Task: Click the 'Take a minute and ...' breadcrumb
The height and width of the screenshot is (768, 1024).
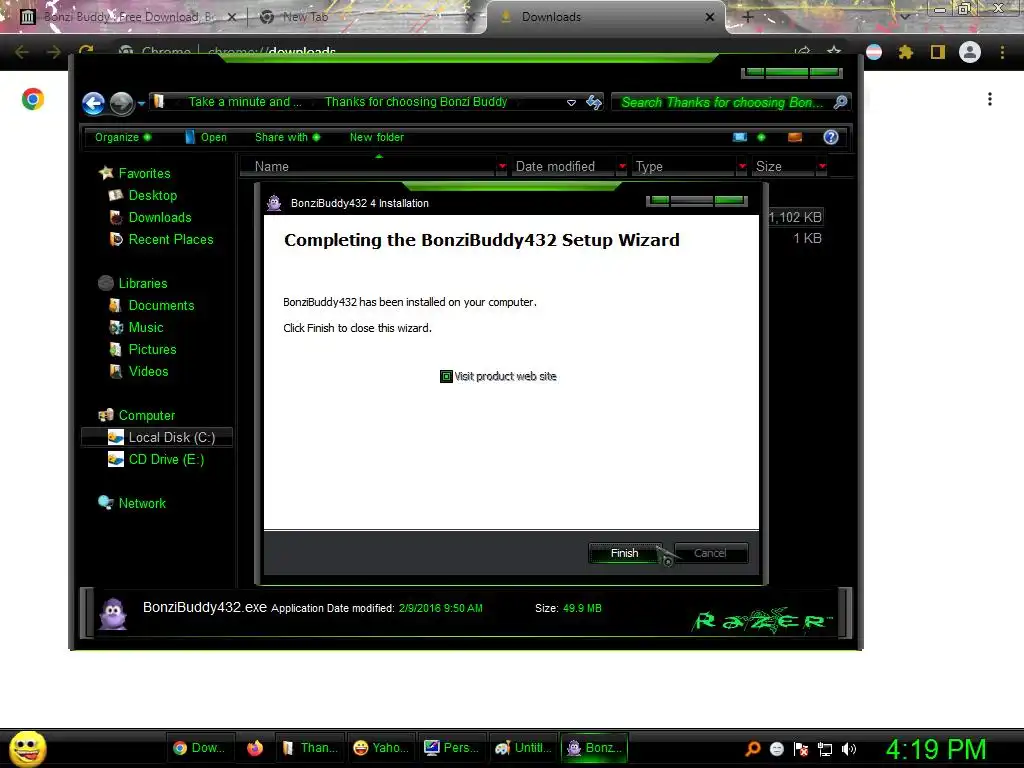Action: point(245,102)
